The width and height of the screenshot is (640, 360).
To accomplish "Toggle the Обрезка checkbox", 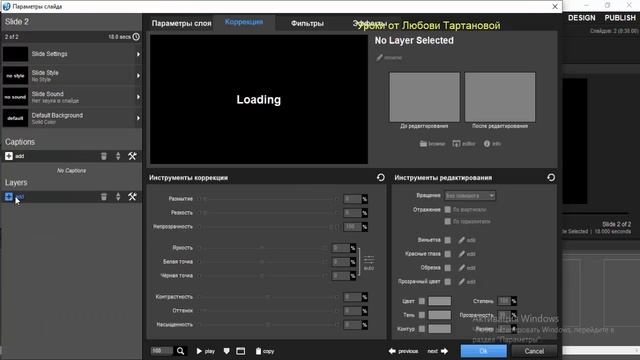I will coord(448,268).
